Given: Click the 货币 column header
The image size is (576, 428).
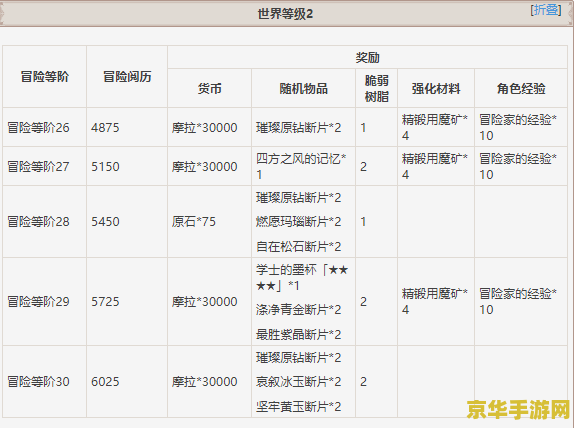Looking at the screenshot, I should tap(209, 89).
